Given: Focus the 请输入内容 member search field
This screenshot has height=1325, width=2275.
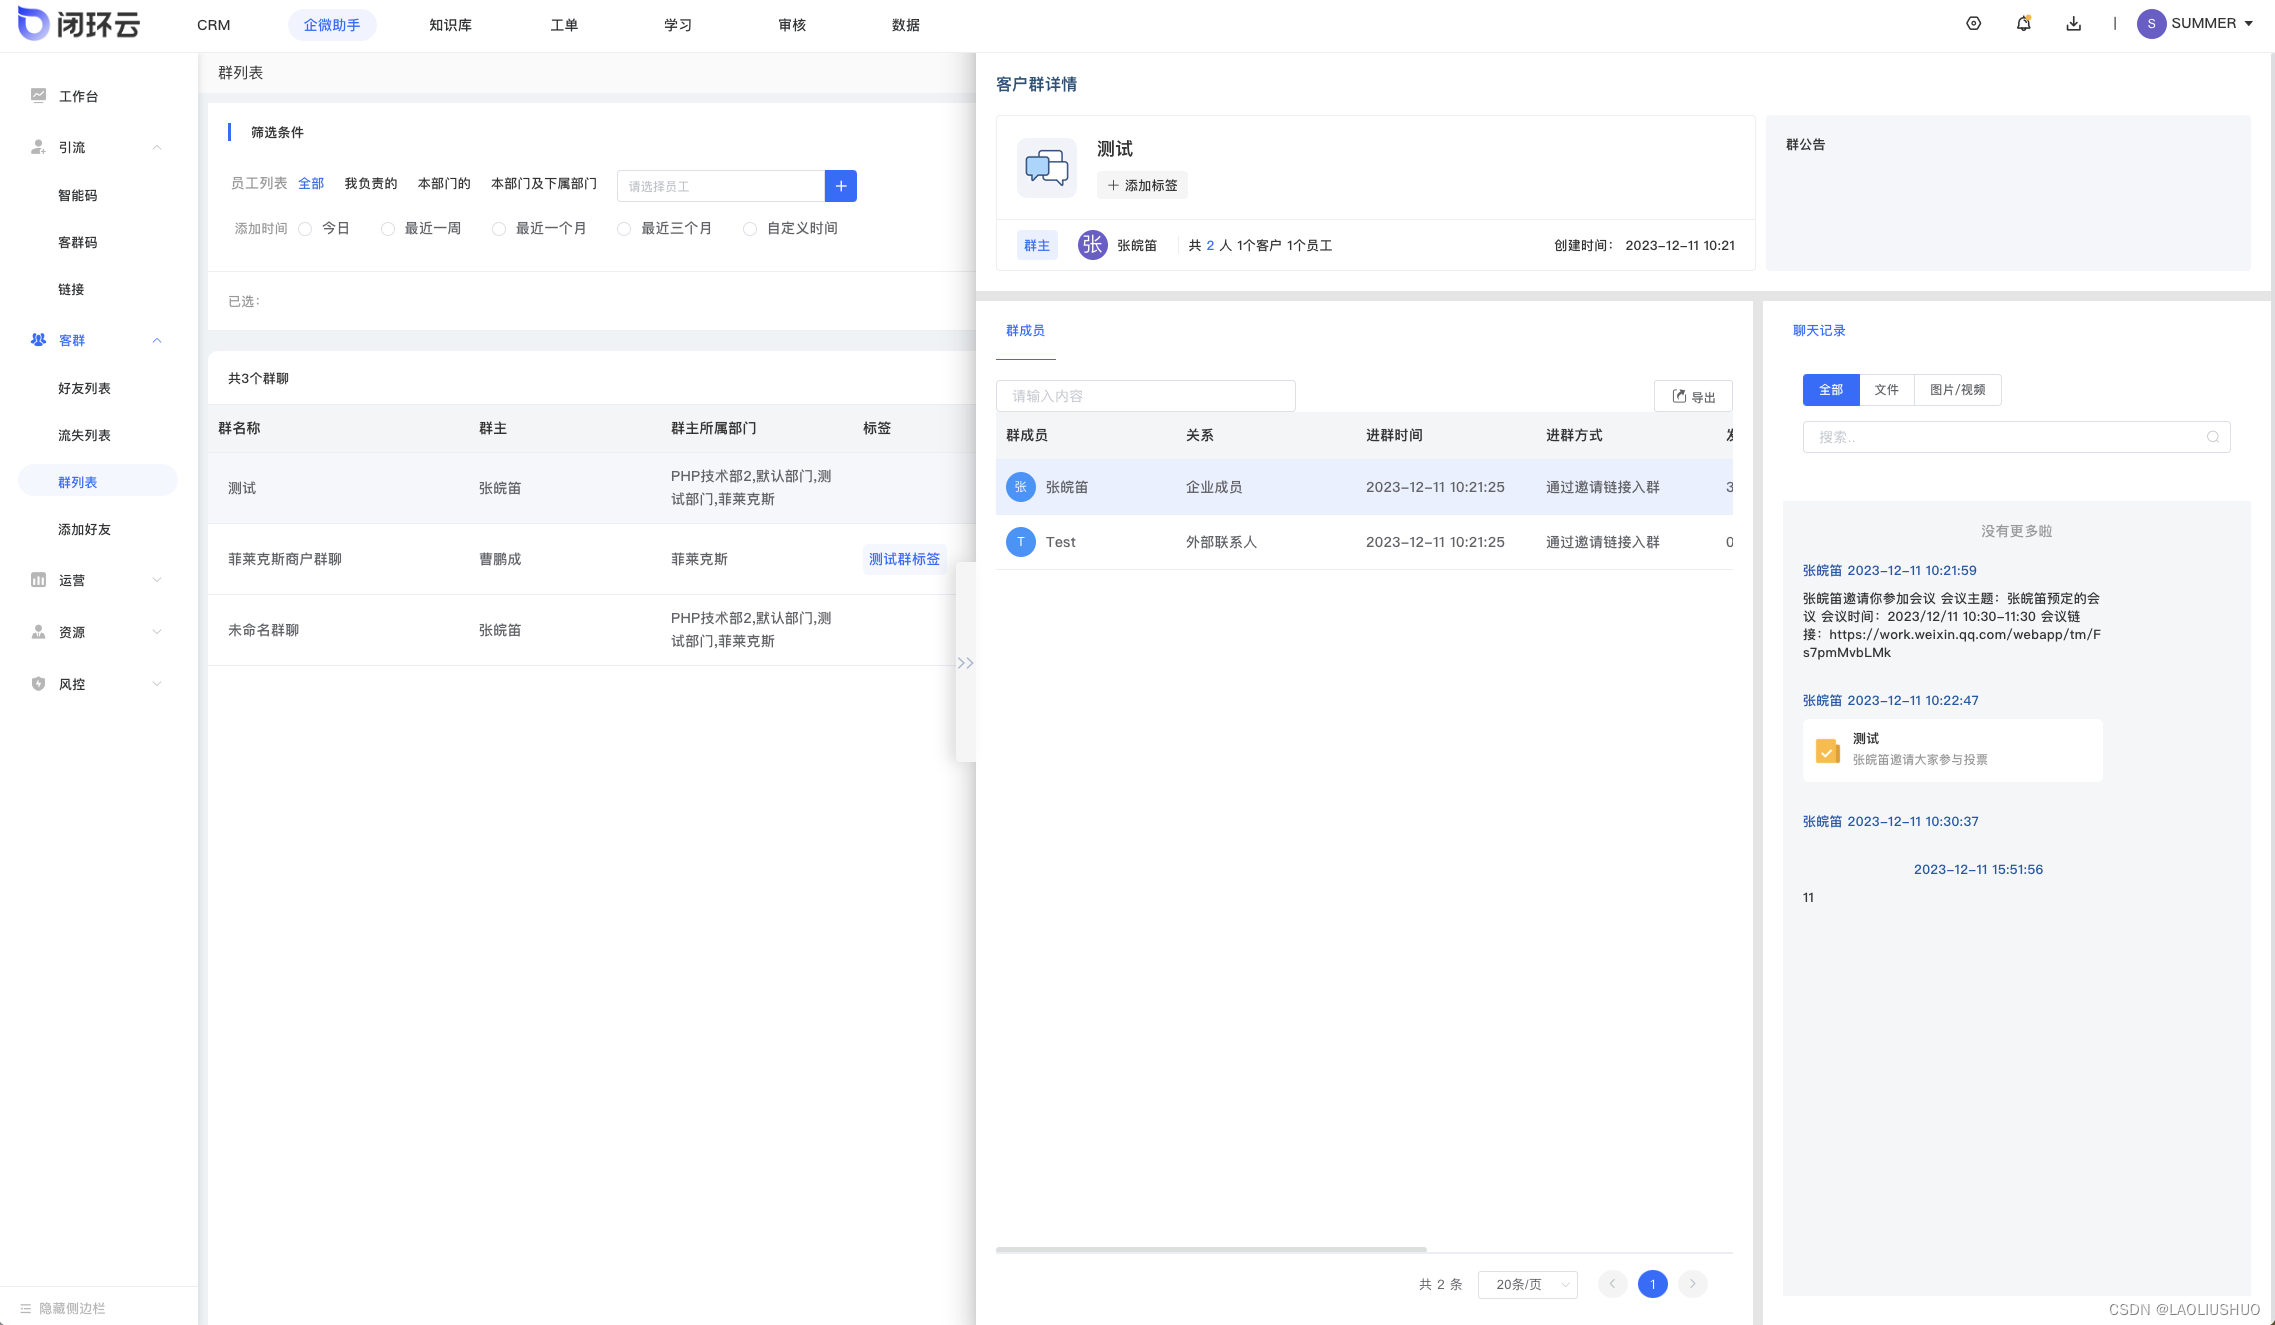Looking at the screenshot, I should pyautogui.click(x=1146, y=396).
